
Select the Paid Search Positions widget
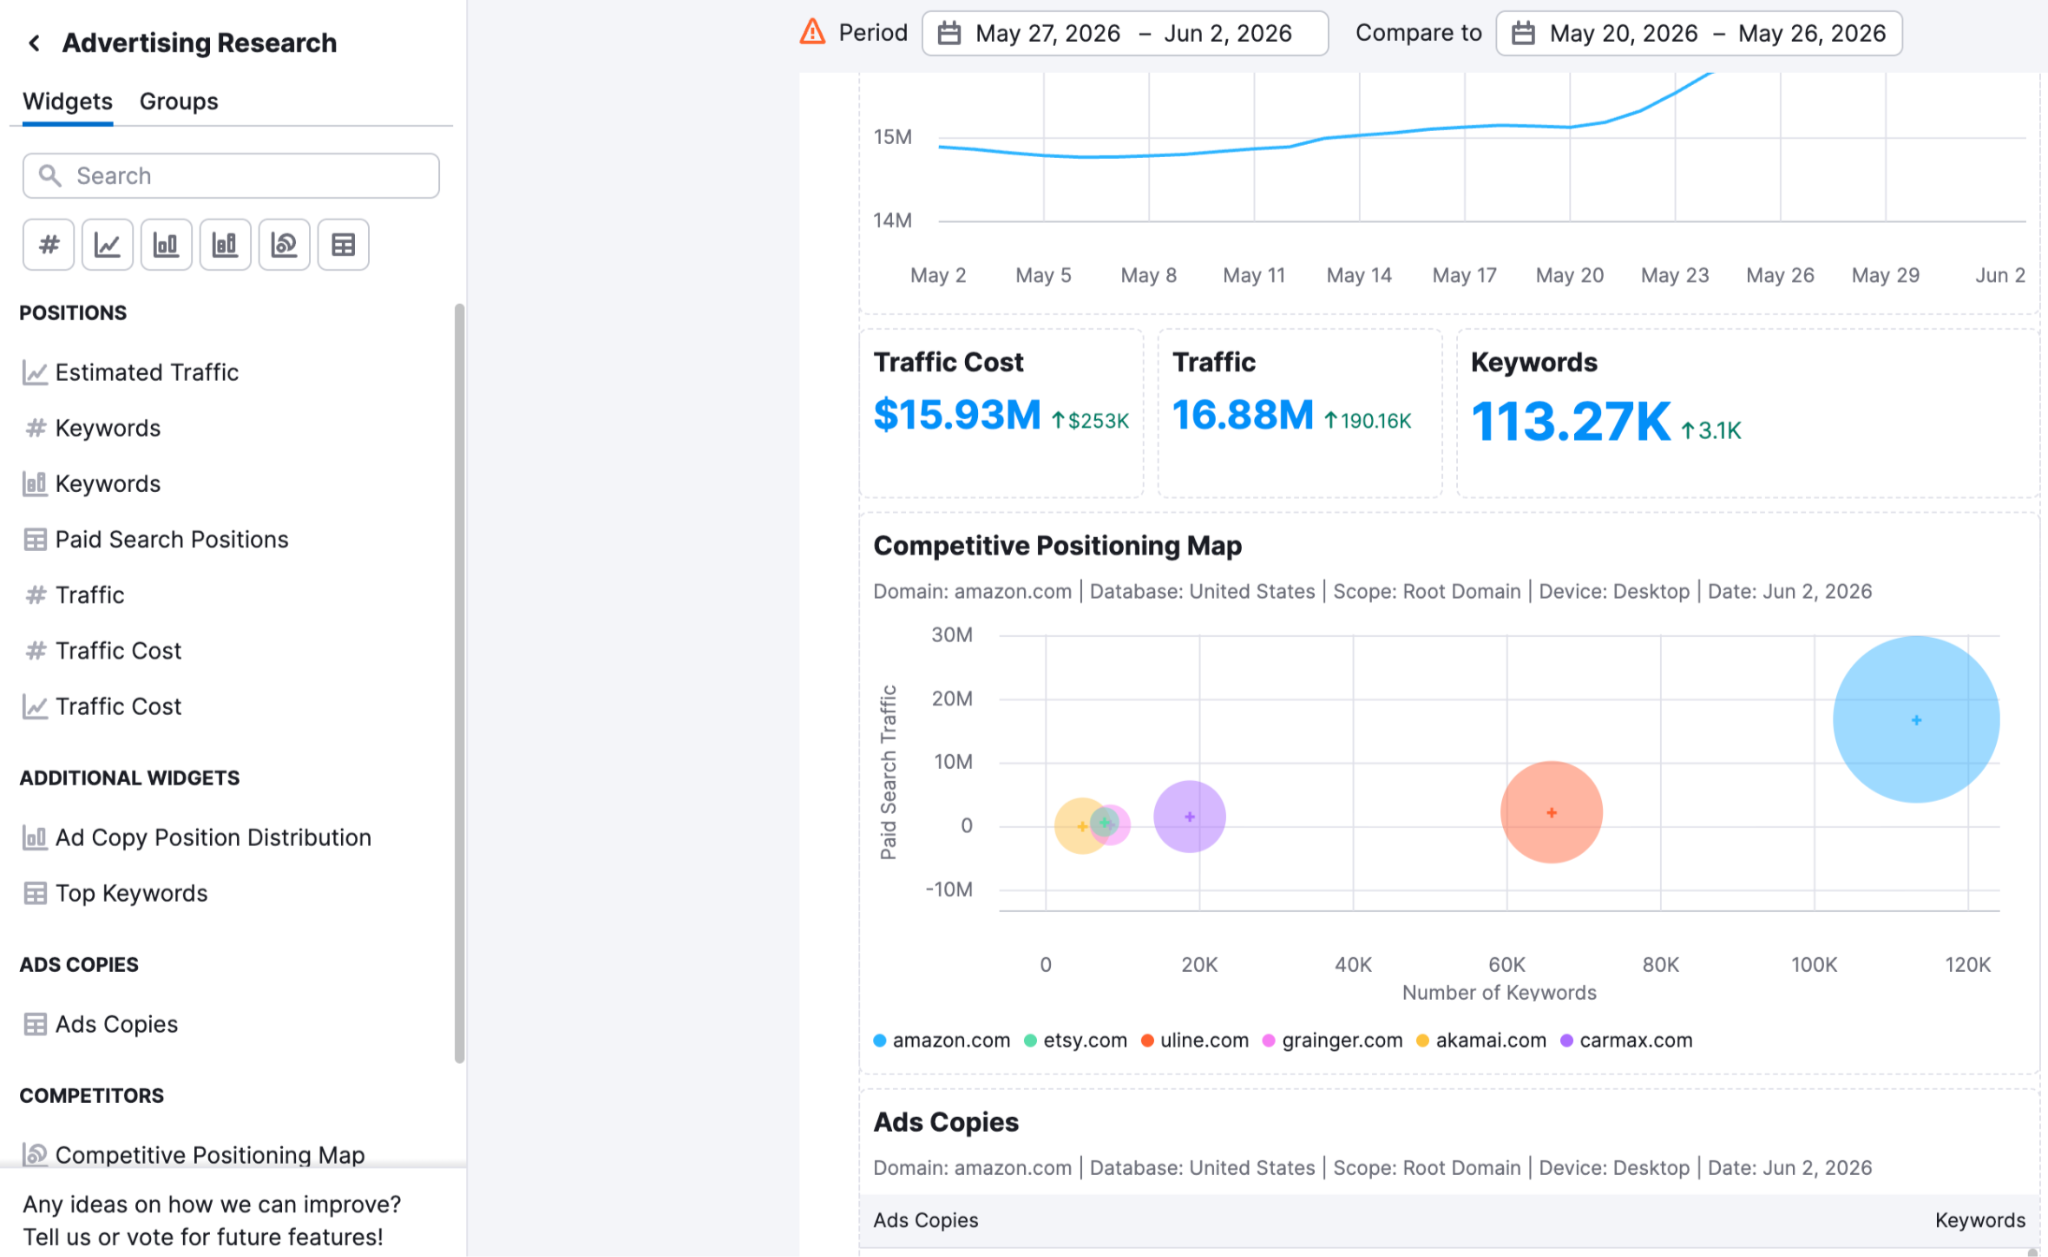(156, 539)
